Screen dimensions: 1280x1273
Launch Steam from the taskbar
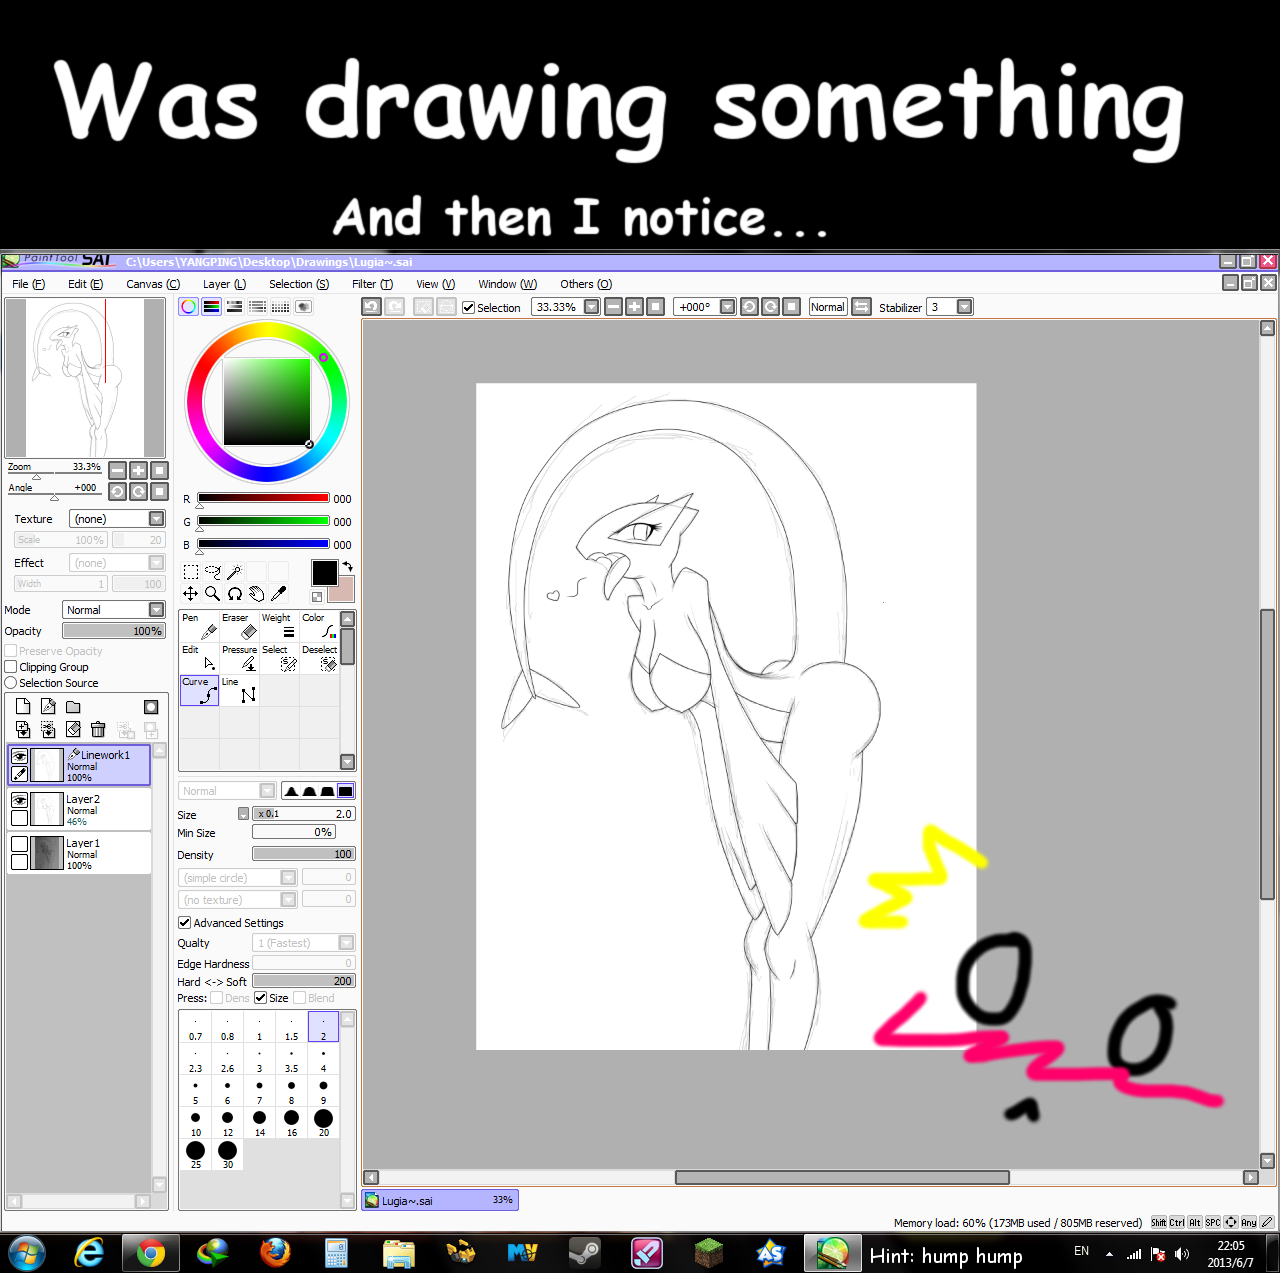click(585, 1252)
